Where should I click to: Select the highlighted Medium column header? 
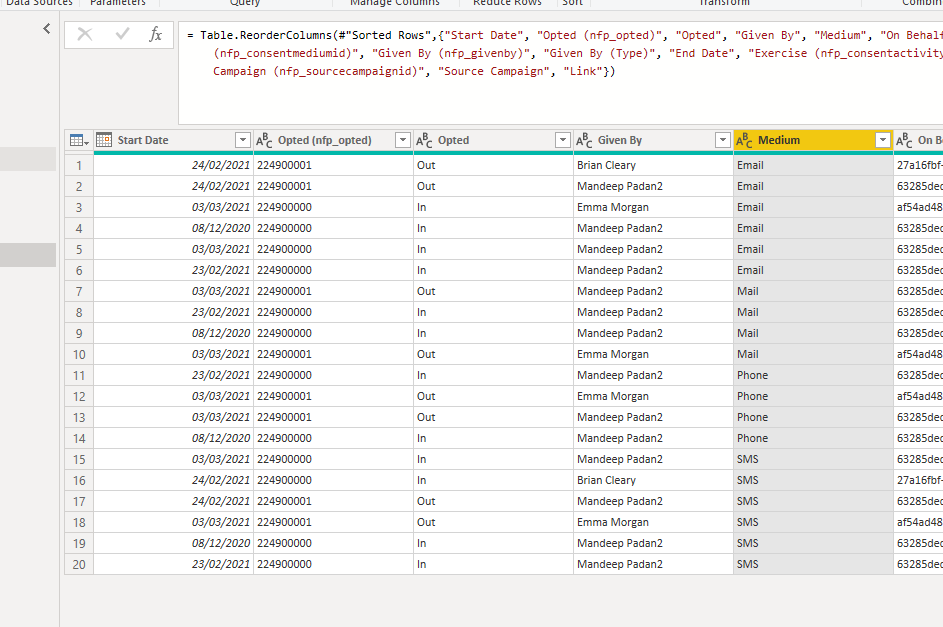(813, 140)
